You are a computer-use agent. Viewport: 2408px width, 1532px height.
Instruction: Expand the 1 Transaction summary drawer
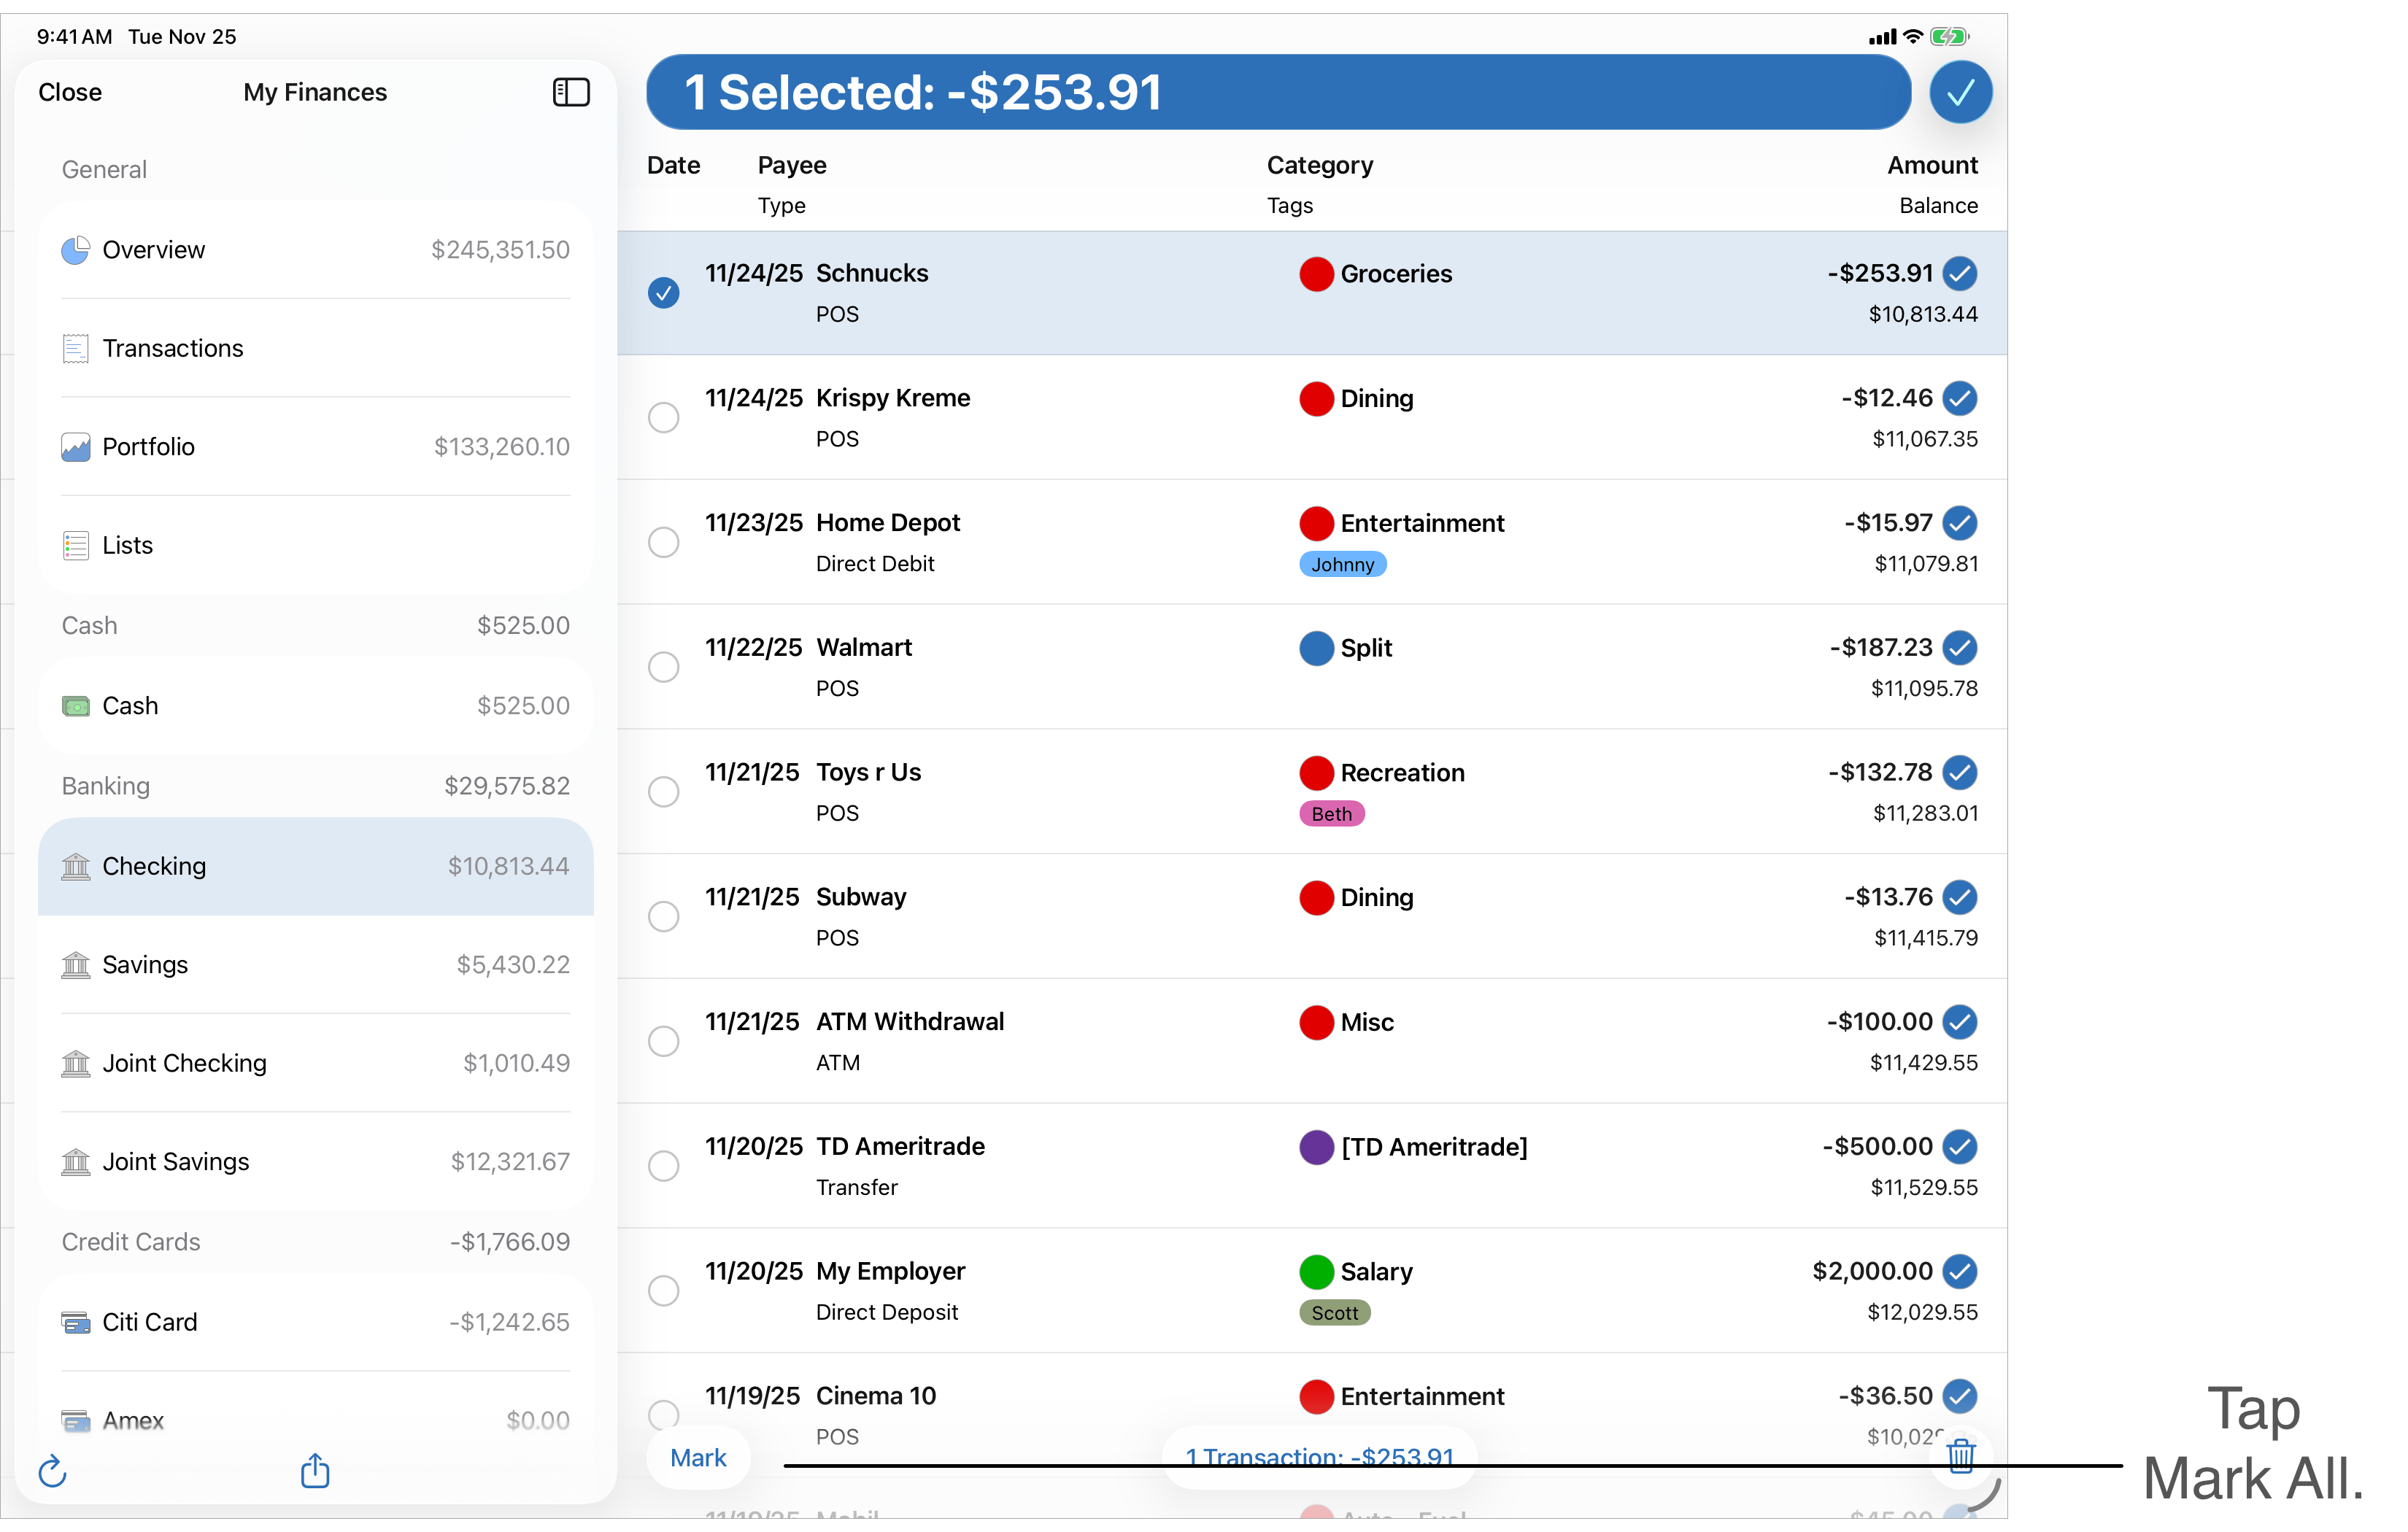click(1319, 1457)
